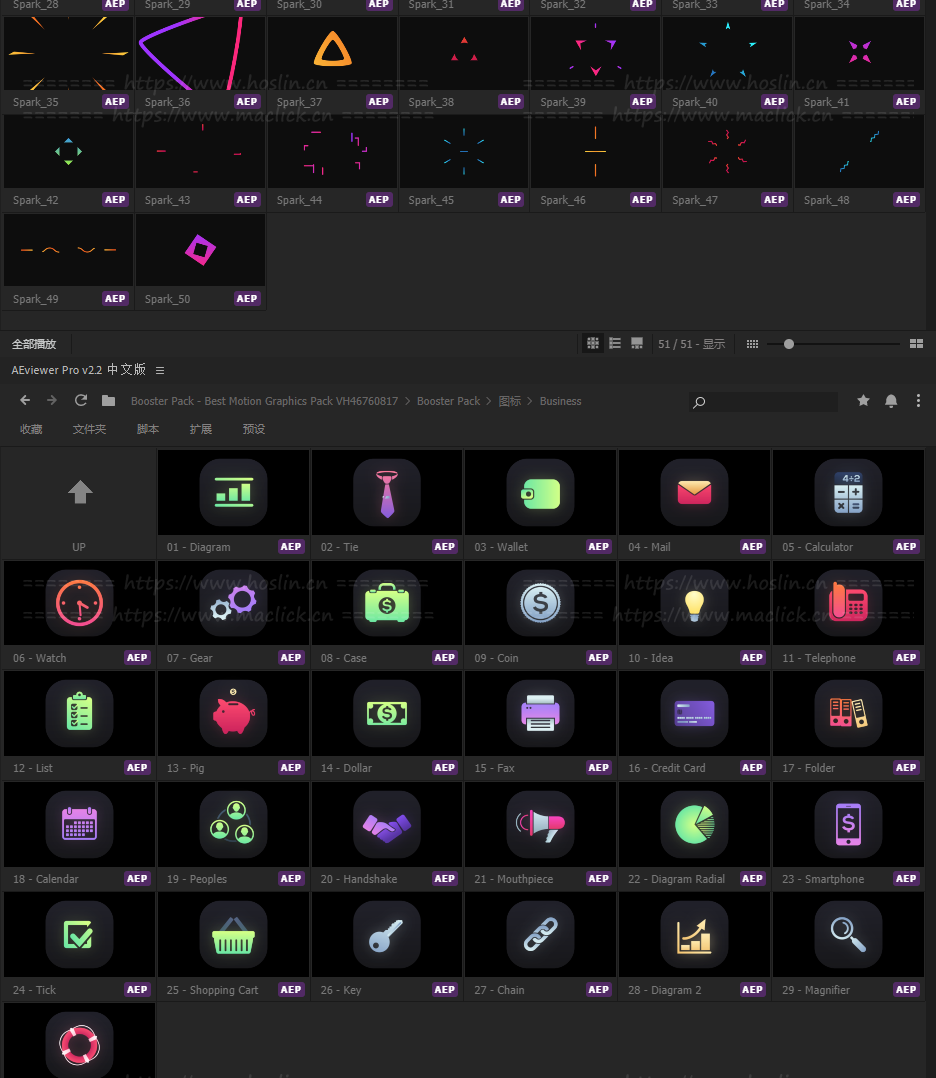Select the Spark_42 four arrows thumbnail
Image resolution: width=936 pixels, height=1078 pixels.
(68, 152)
